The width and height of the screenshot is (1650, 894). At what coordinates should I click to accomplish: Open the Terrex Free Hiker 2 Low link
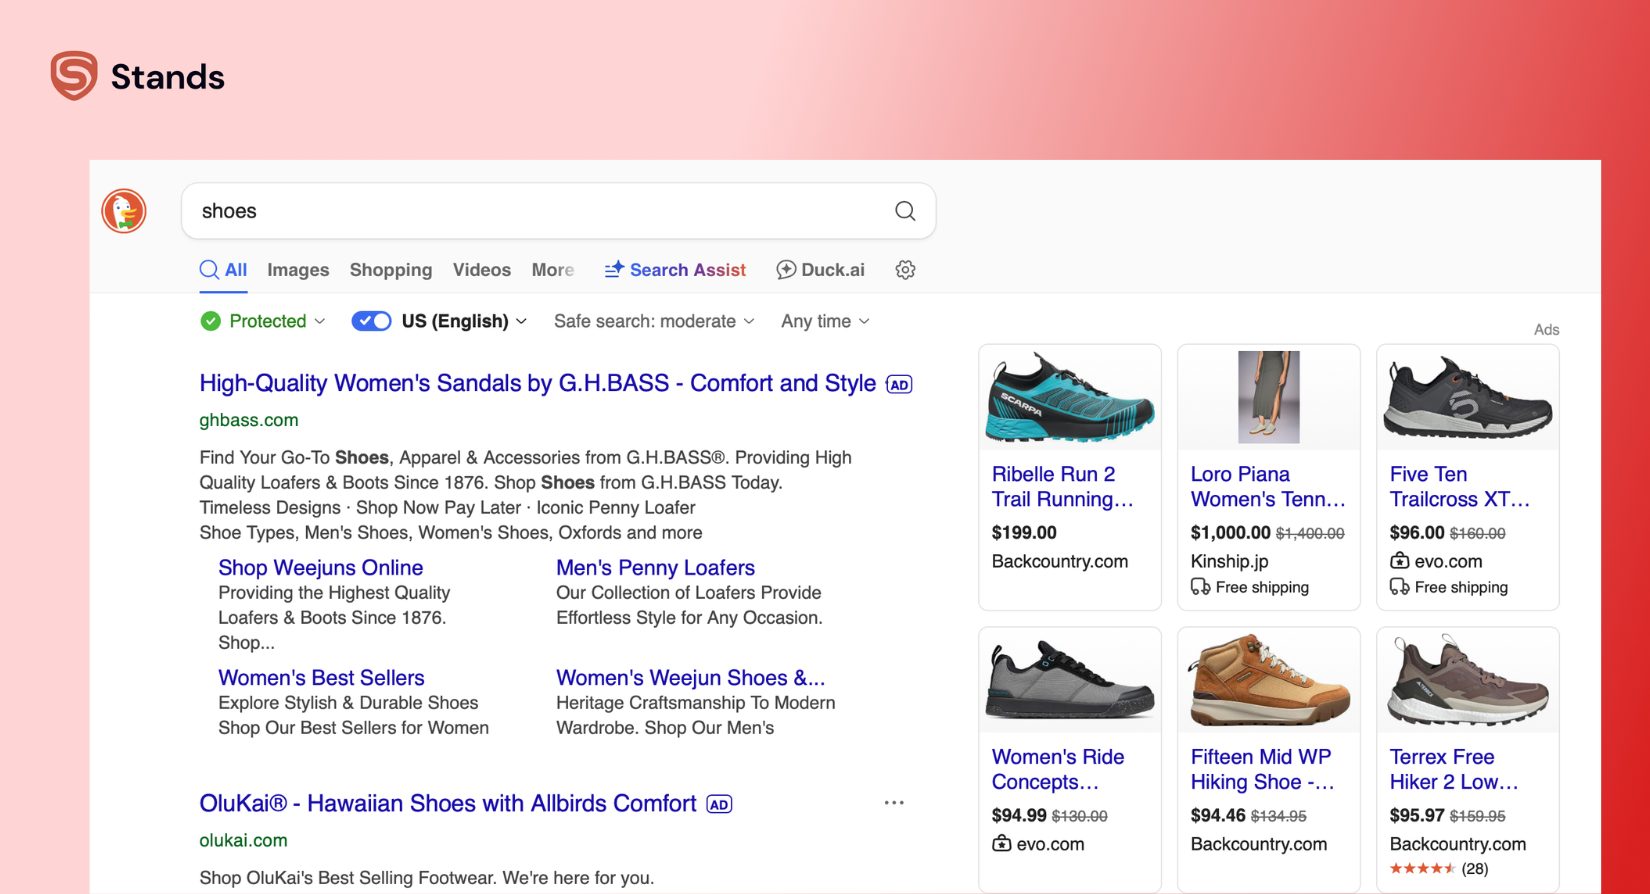1454,769
